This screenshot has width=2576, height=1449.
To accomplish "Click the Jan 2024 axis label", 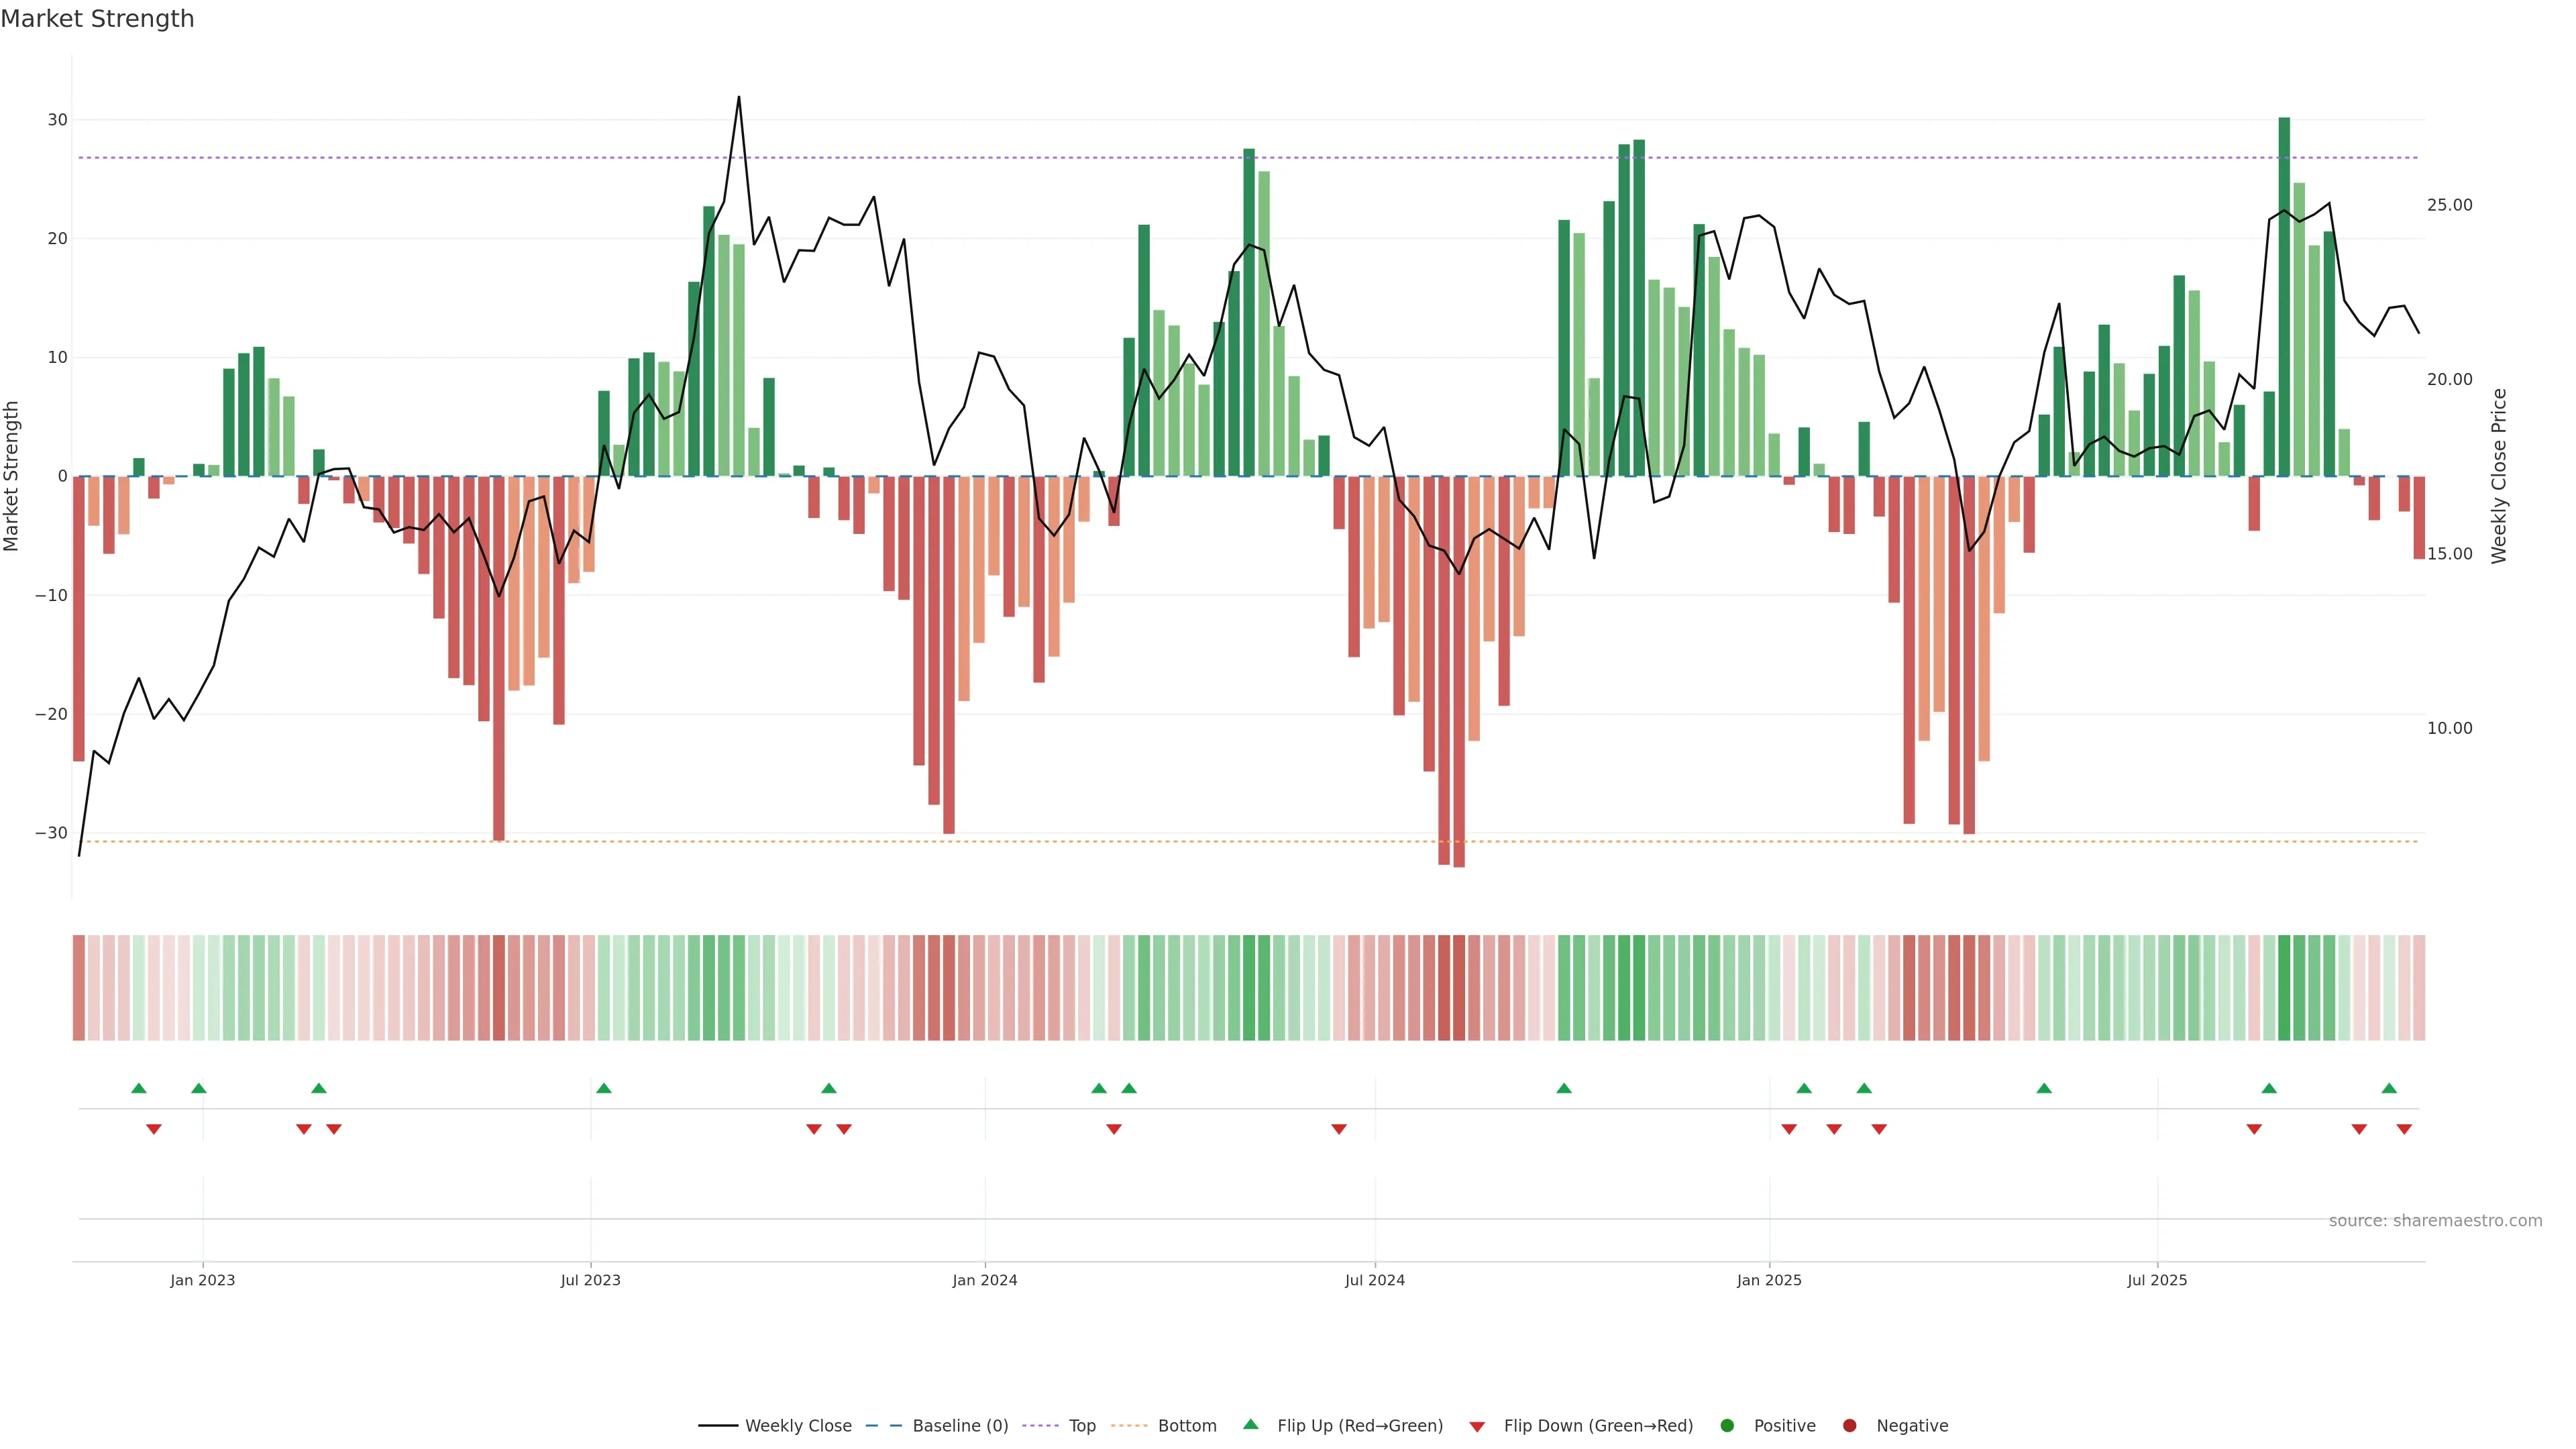I will [985, 1280].
